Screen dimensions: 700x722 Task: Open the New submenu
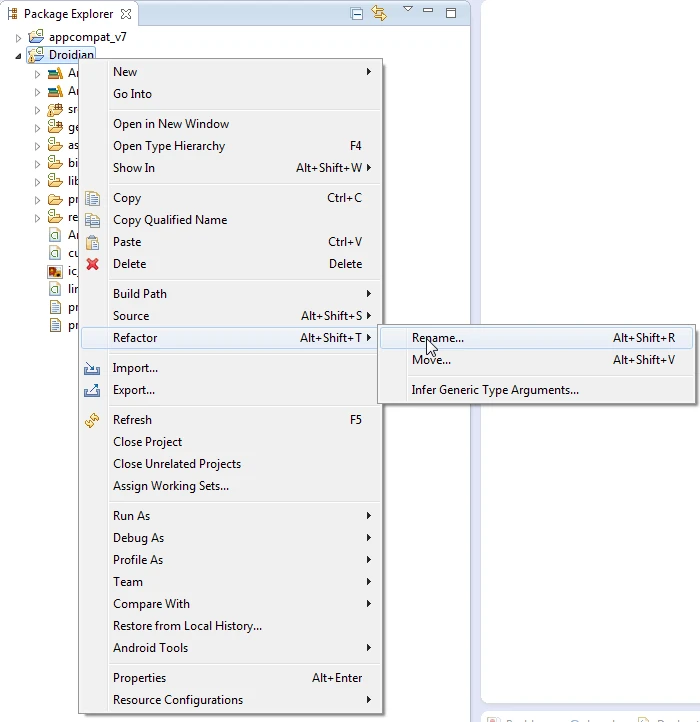pos(232,72)
